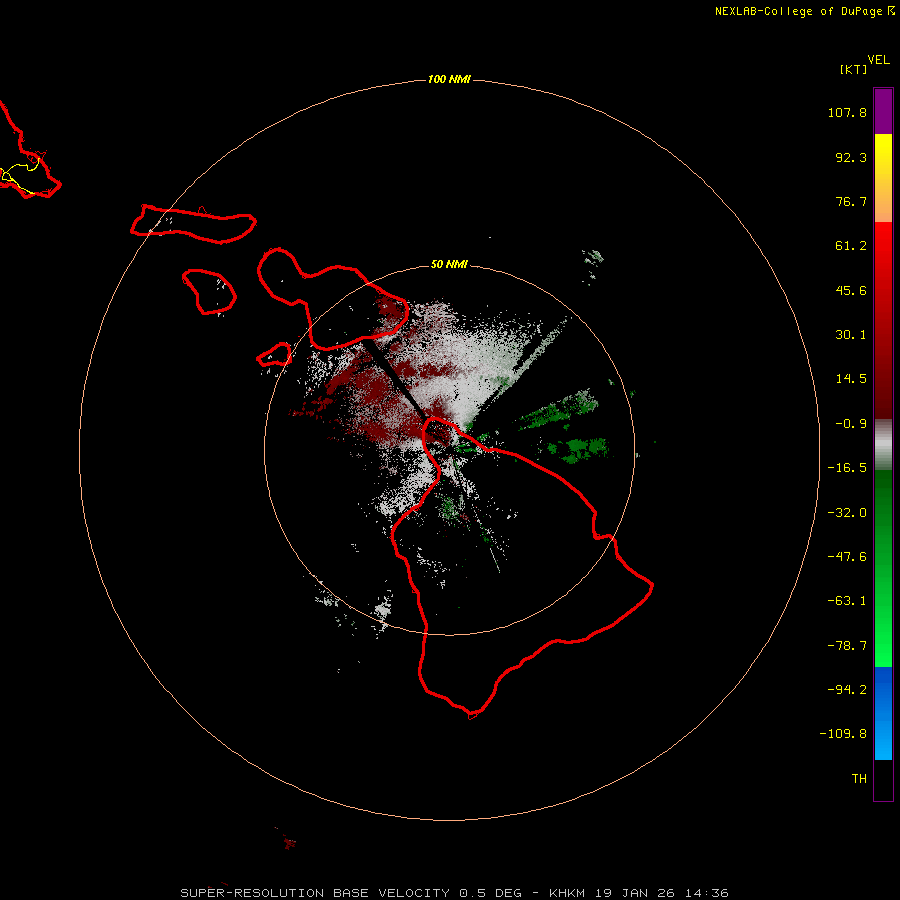Select the -78.7 velocity scale value
Viewport: 900px width, 900px height.
tap(847, 646)
